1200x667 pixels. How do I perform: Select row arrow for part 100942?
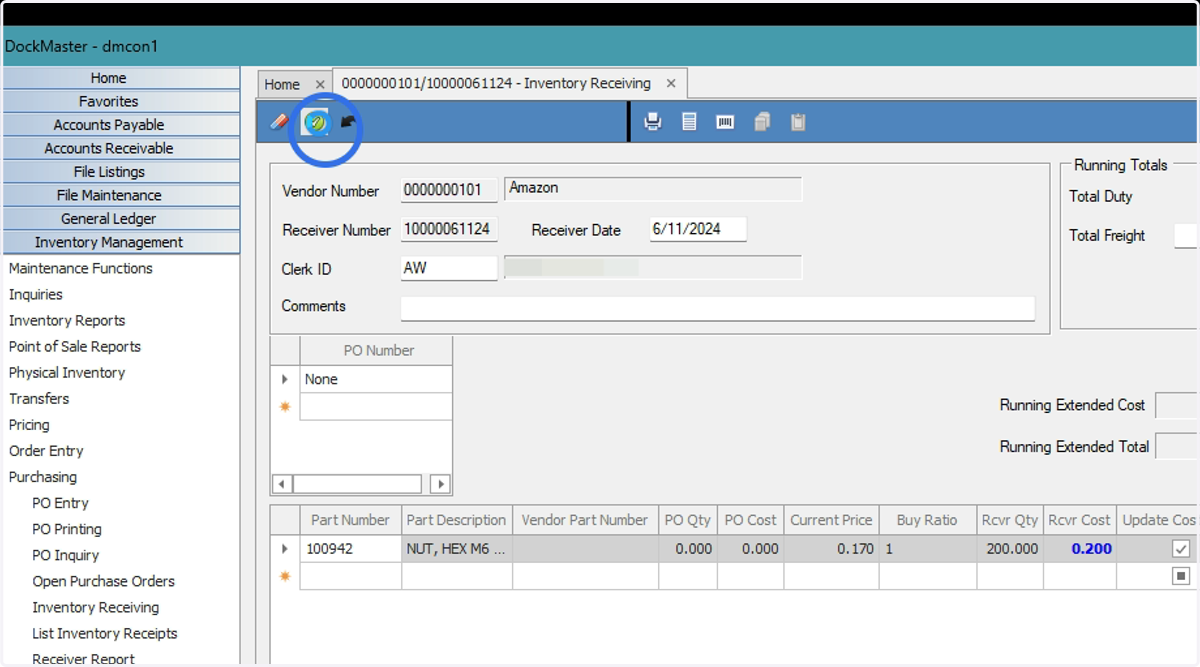285,549
